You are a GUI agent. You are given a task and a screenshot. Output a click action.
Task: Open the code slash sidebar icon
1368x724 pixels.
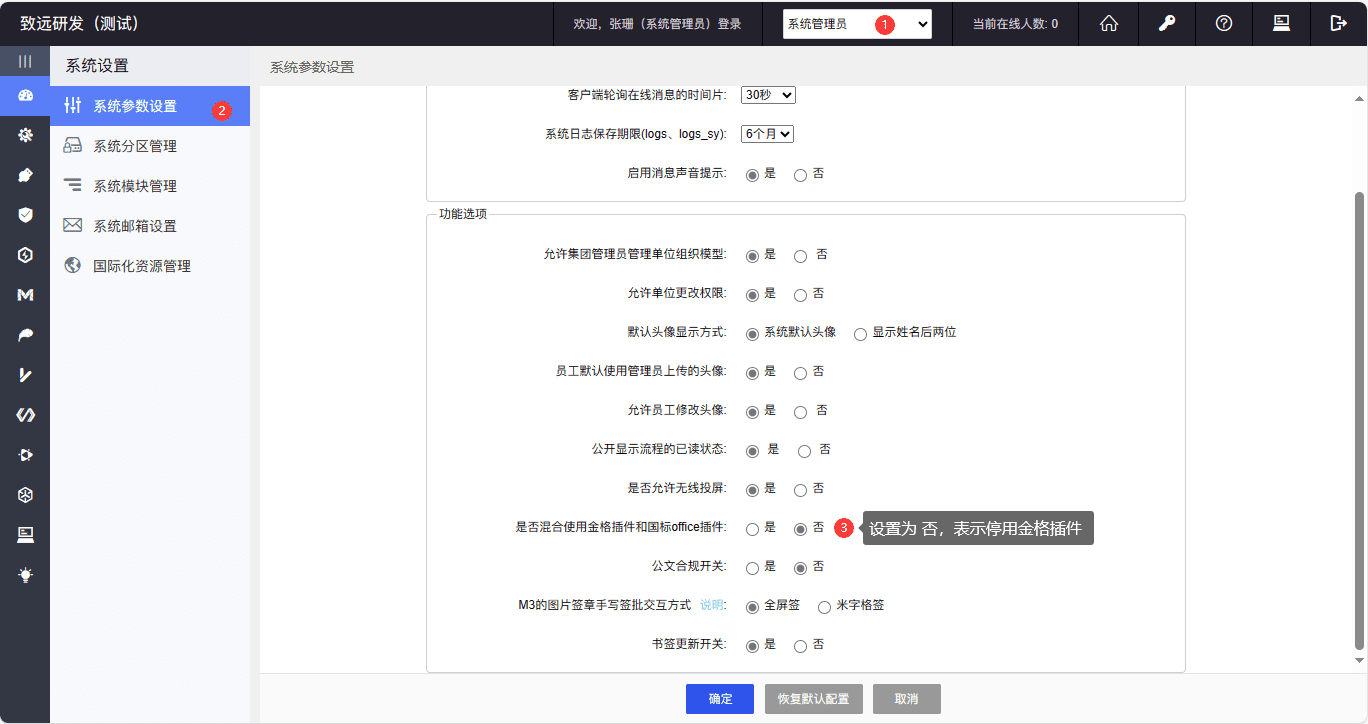[25, 415]
